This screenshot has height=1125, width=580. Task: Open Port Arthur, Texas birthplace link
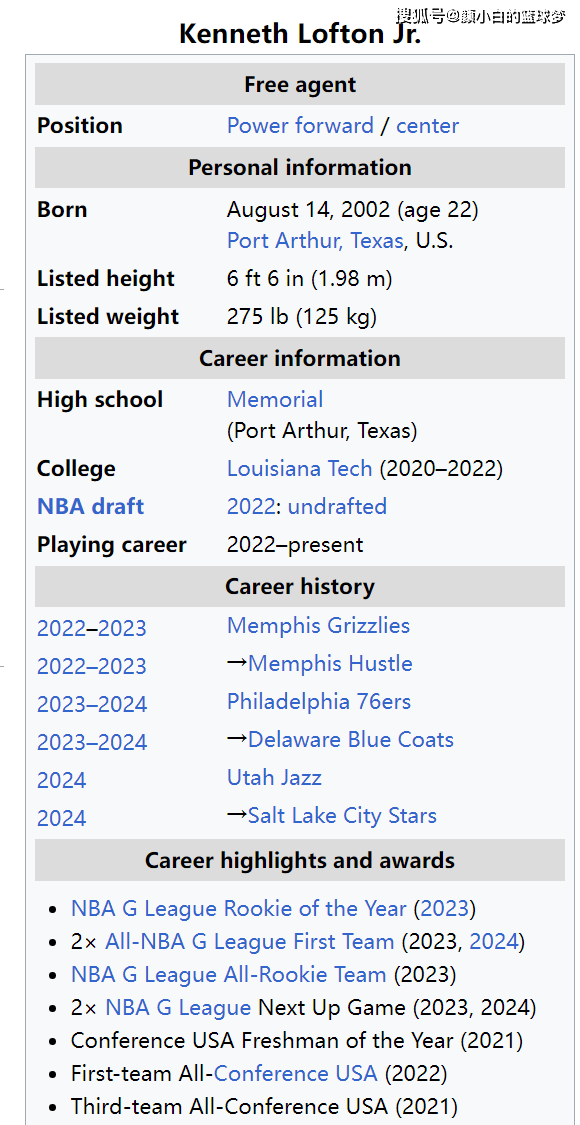click(x=315, y=240)
